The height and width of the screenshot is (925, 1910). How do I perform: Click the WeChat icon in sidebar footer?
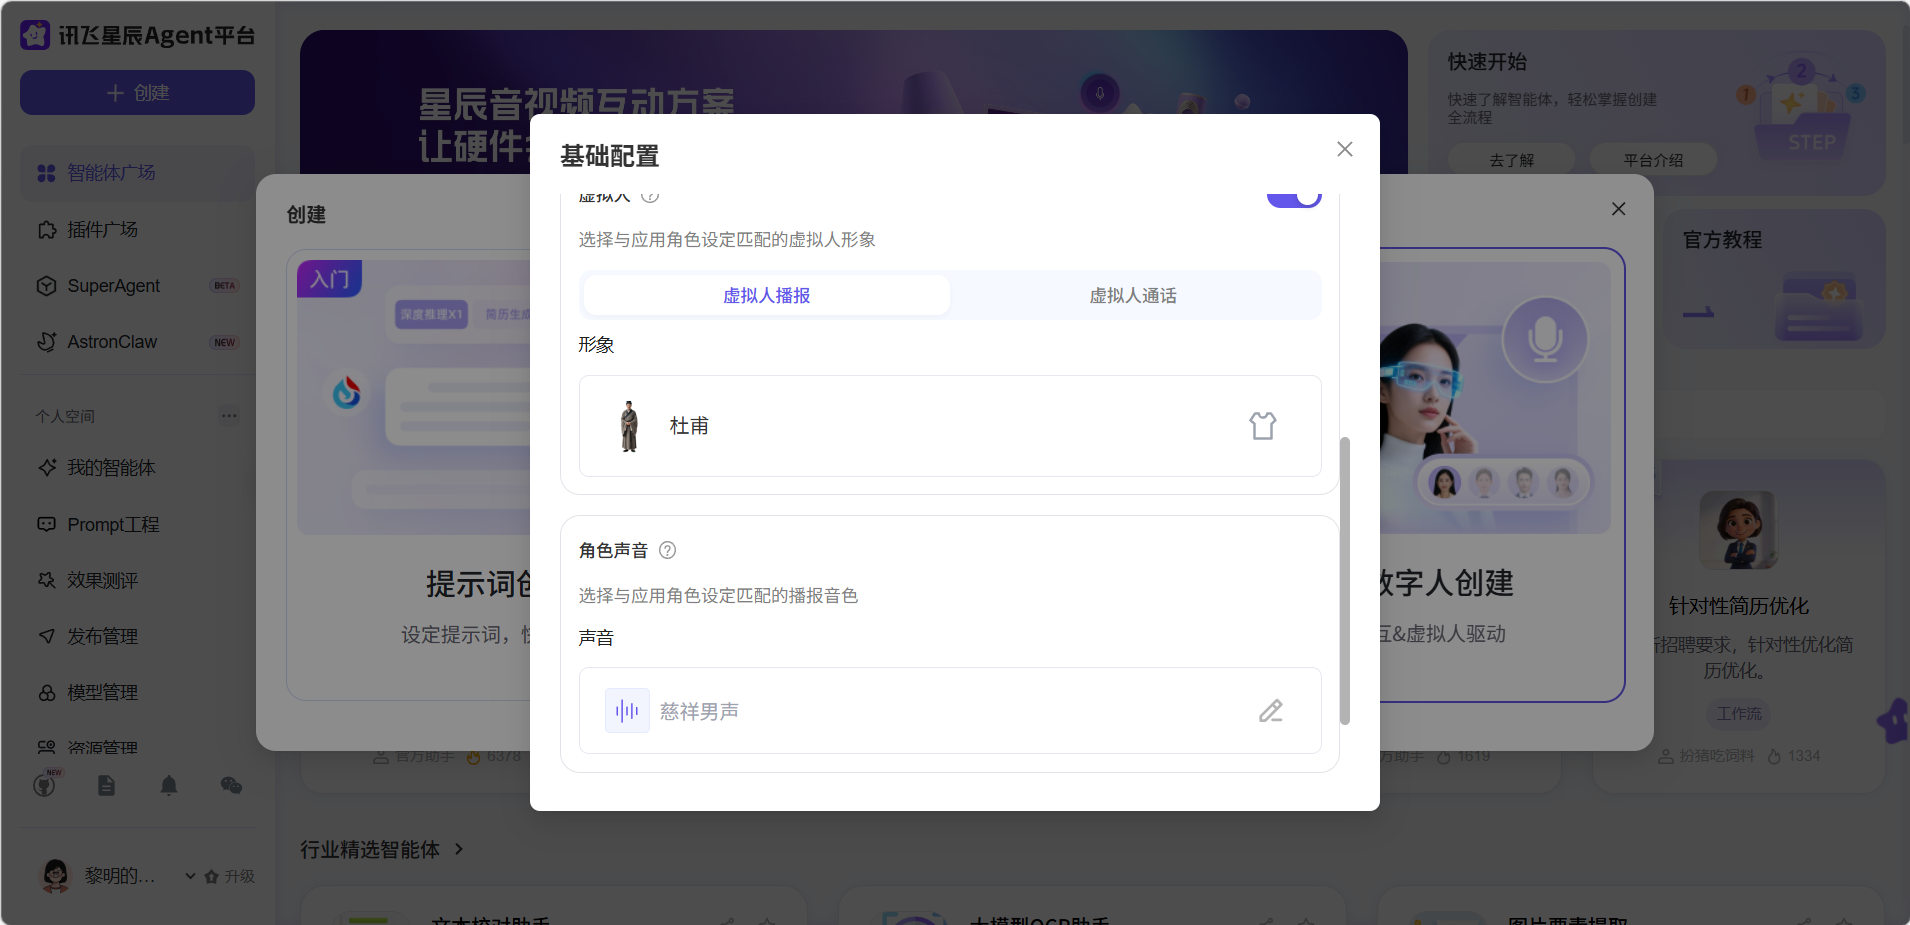(231, 786)
